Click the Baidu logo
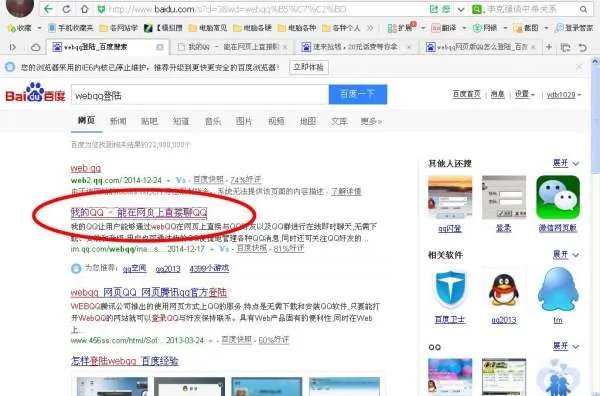Image resolution: width=600 pixels, height=396 pixels. pyautogui.click(x=35, y=93)
